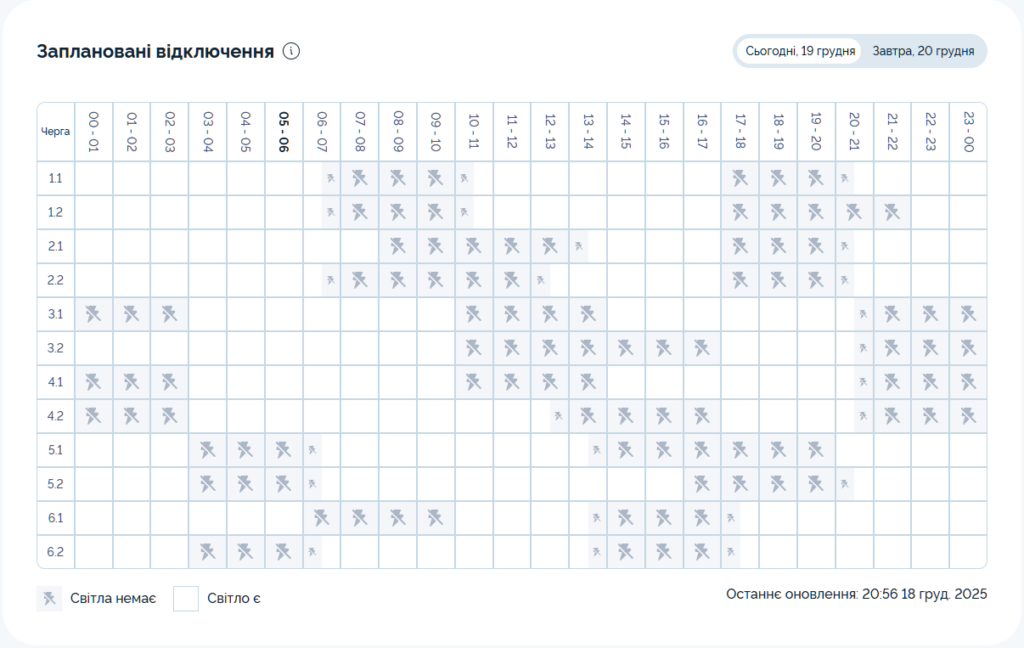The height and width of the screenshot is (648, 1024).
Task: Click the white Світло є legend swatch
Action: pos(186,599)
